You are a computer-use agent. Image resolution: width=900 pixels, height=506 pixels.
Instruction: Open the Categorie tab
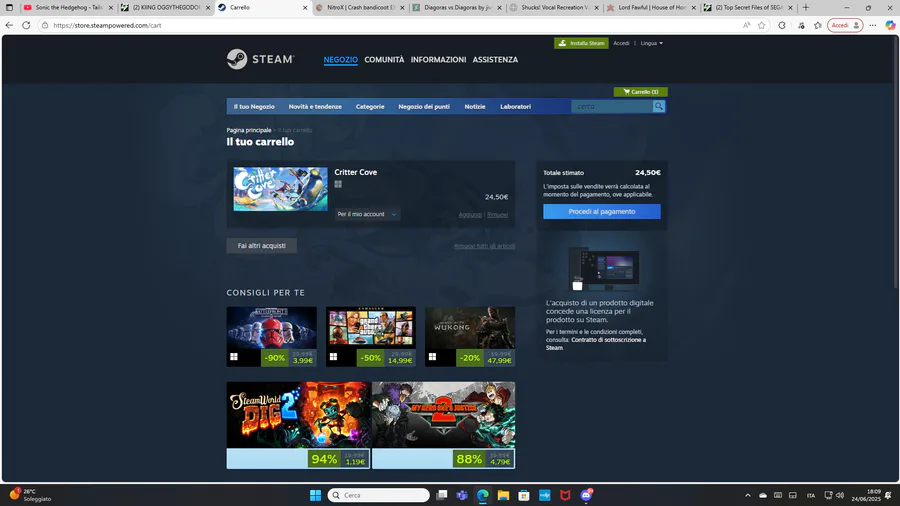[370, 107]
